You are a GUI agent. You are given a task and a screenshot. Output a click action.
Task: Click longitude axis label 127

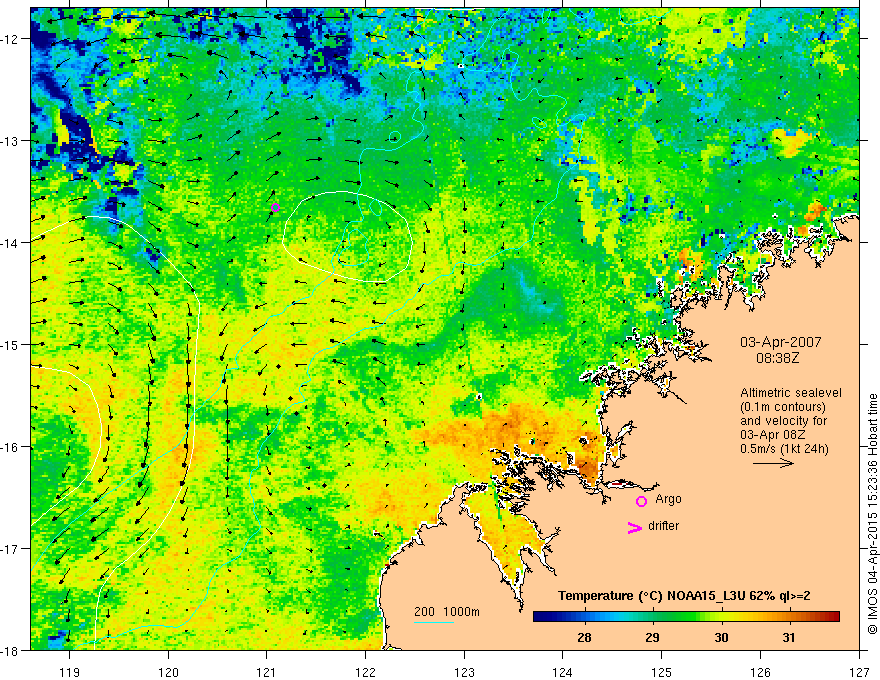tap(859, 672)
